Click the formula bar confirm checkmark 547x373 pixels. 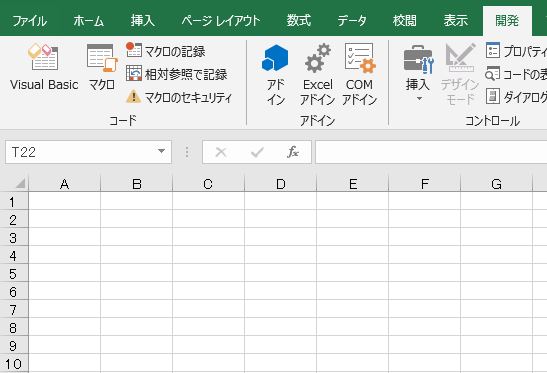[257, 152]
